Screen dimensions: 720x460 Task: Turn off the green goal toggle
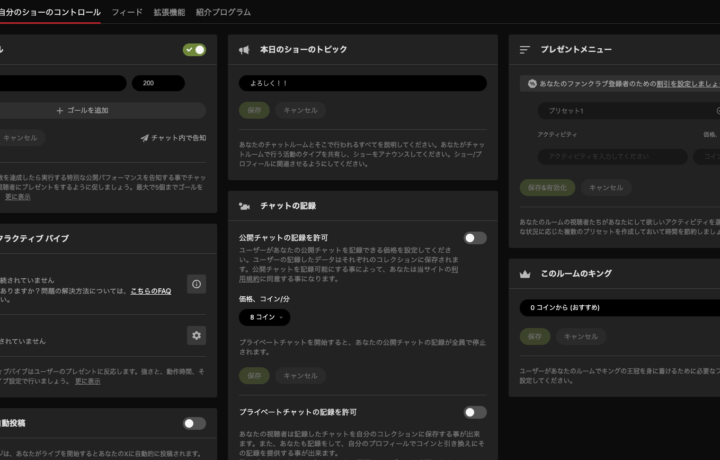coord(194,49)
